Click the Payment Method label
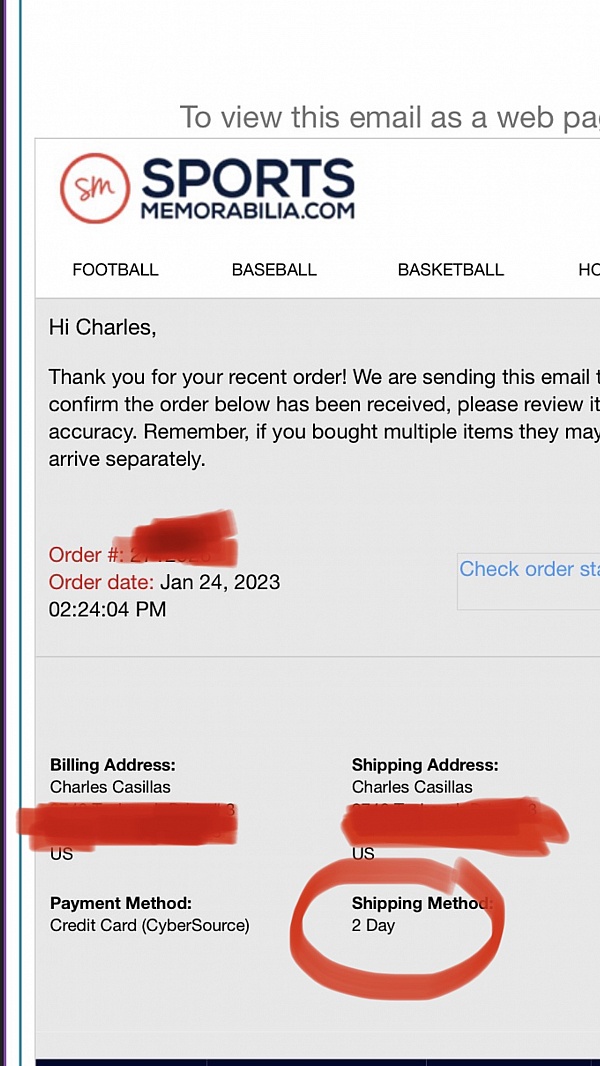 120,903
